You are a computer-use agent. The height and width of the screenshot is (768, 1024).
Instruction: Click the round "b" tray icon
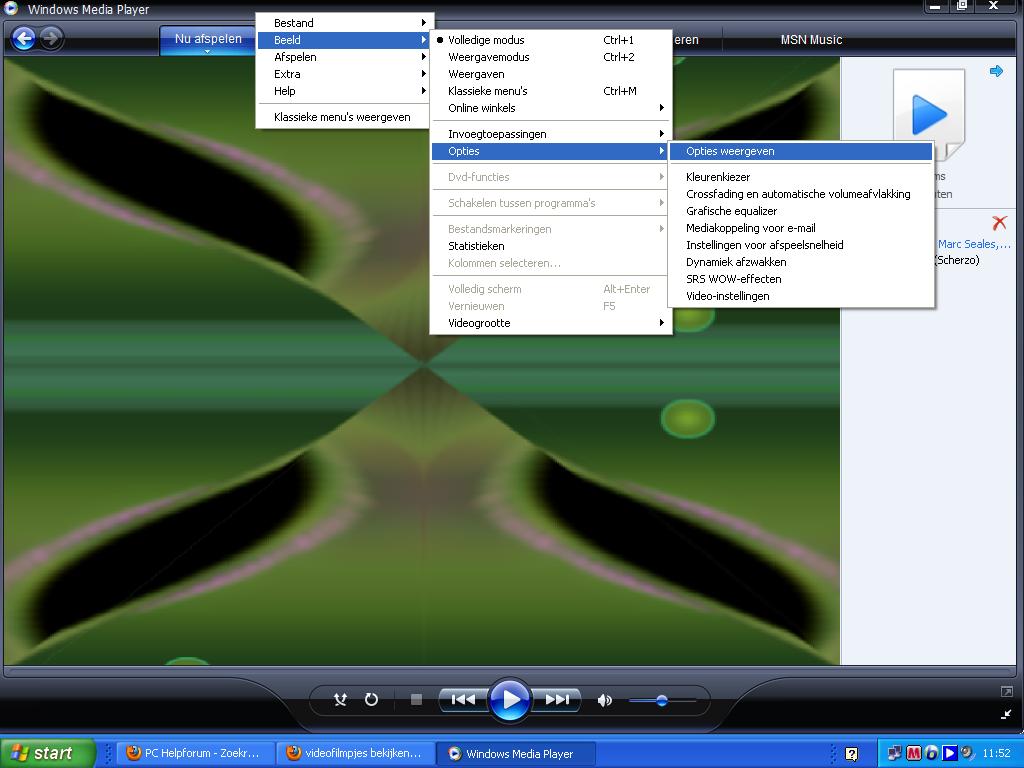pos(931,753)
